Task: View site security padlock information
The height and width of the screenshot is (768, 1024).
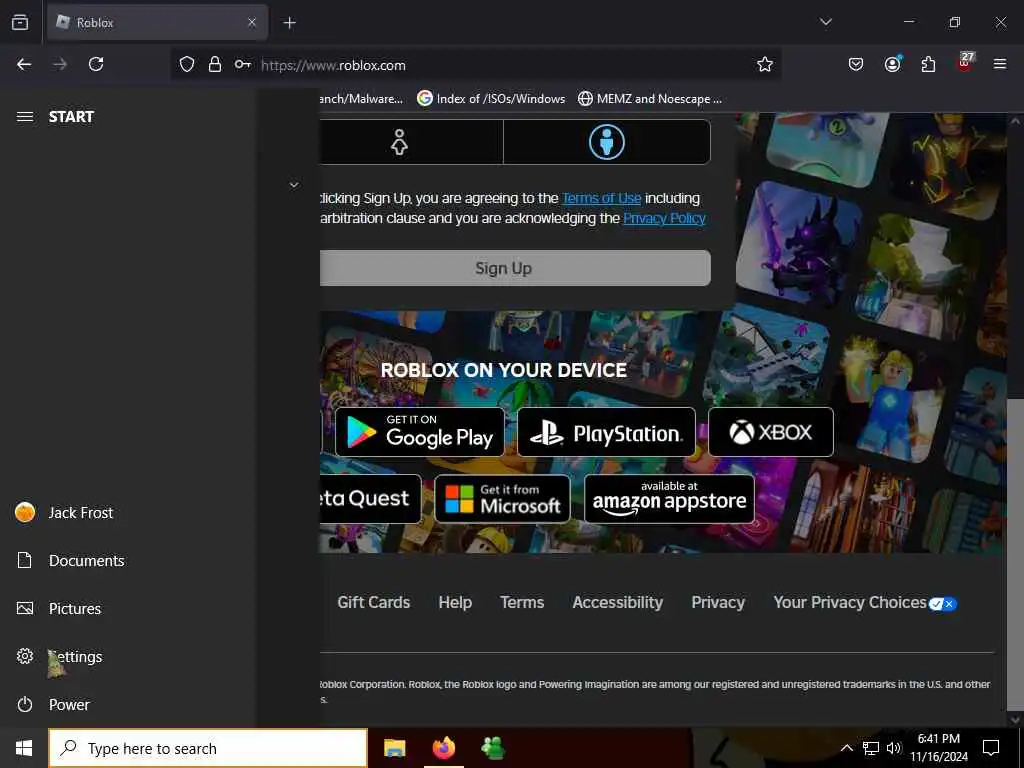Action: [215, 65]
